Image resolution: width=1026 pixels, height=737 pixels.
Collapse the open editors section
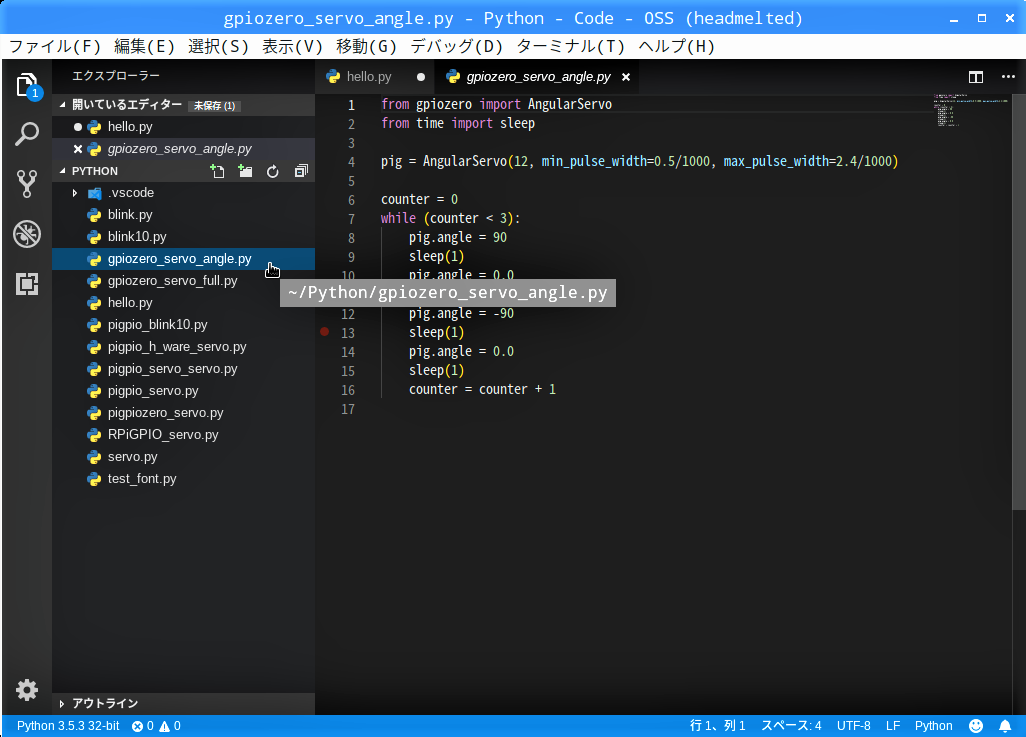click(63, 105)
